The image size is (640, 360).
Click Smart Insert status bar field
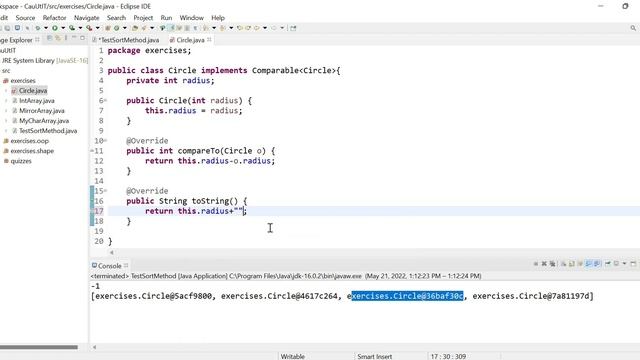coord(375,356)
